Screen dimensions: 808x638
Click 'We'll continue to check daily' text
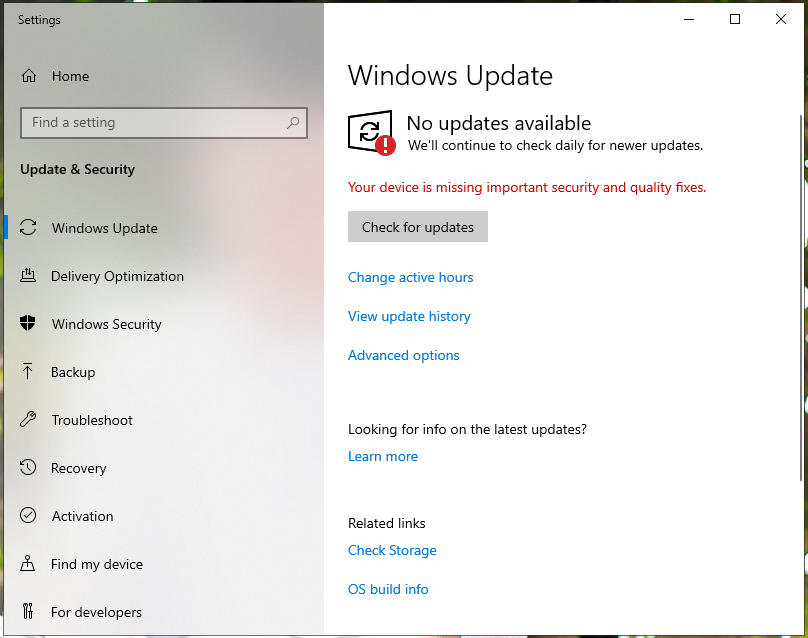[x=556, y=145]
